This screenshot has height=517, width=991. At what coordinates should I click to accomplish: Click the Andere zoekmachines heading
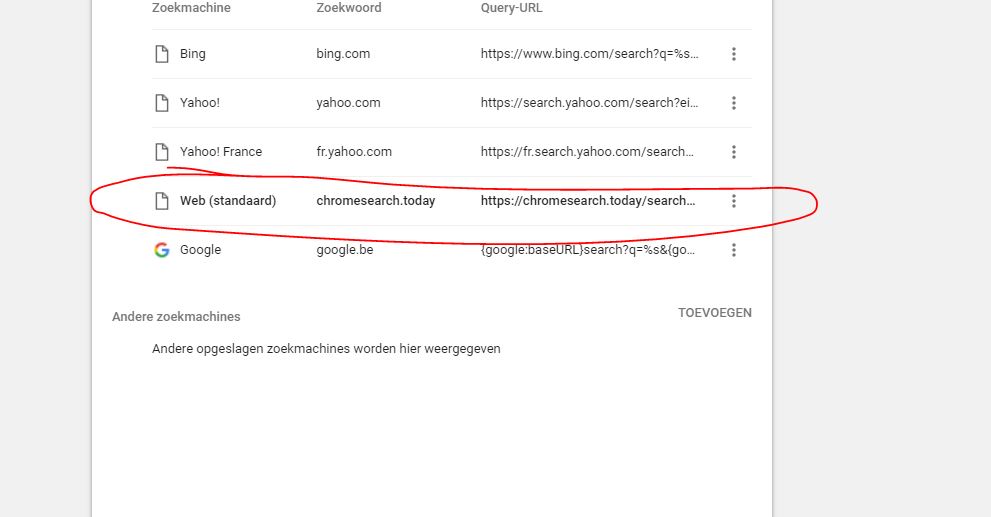[176, 317]
